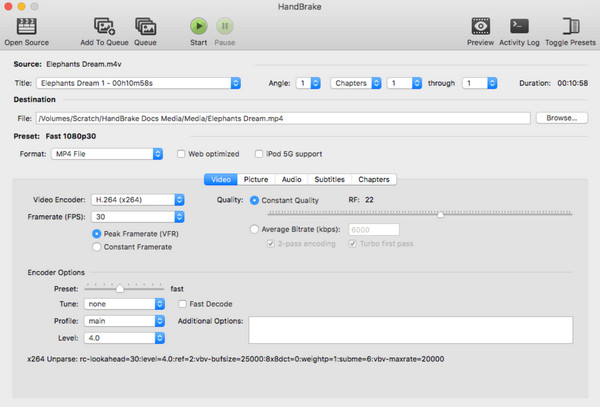Minimize HandBrake with yellow button

21,6
